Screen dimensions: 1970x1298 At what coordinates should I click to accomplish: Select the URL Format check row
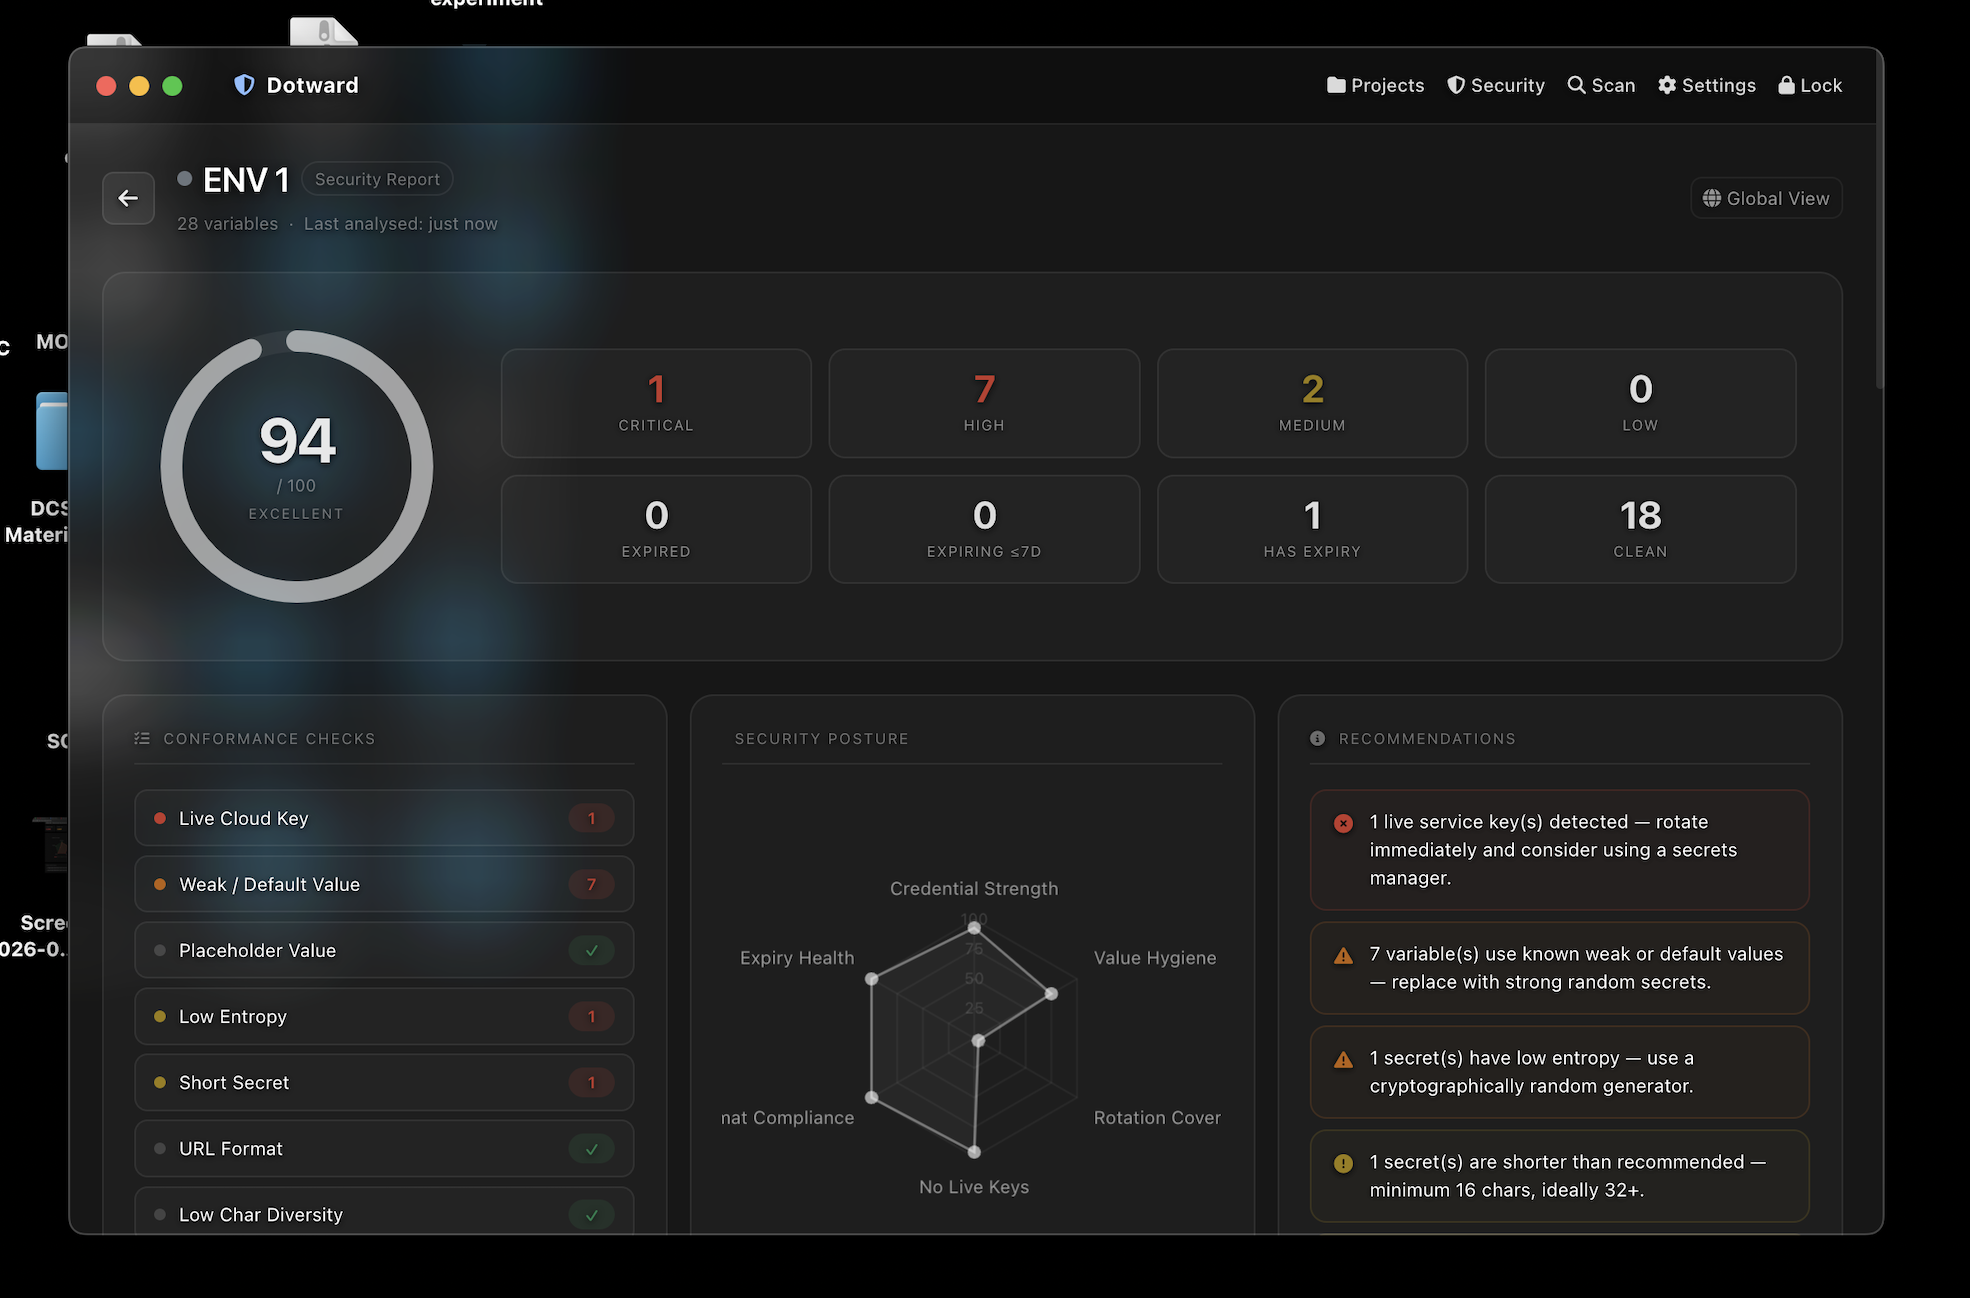point(384,1148)
